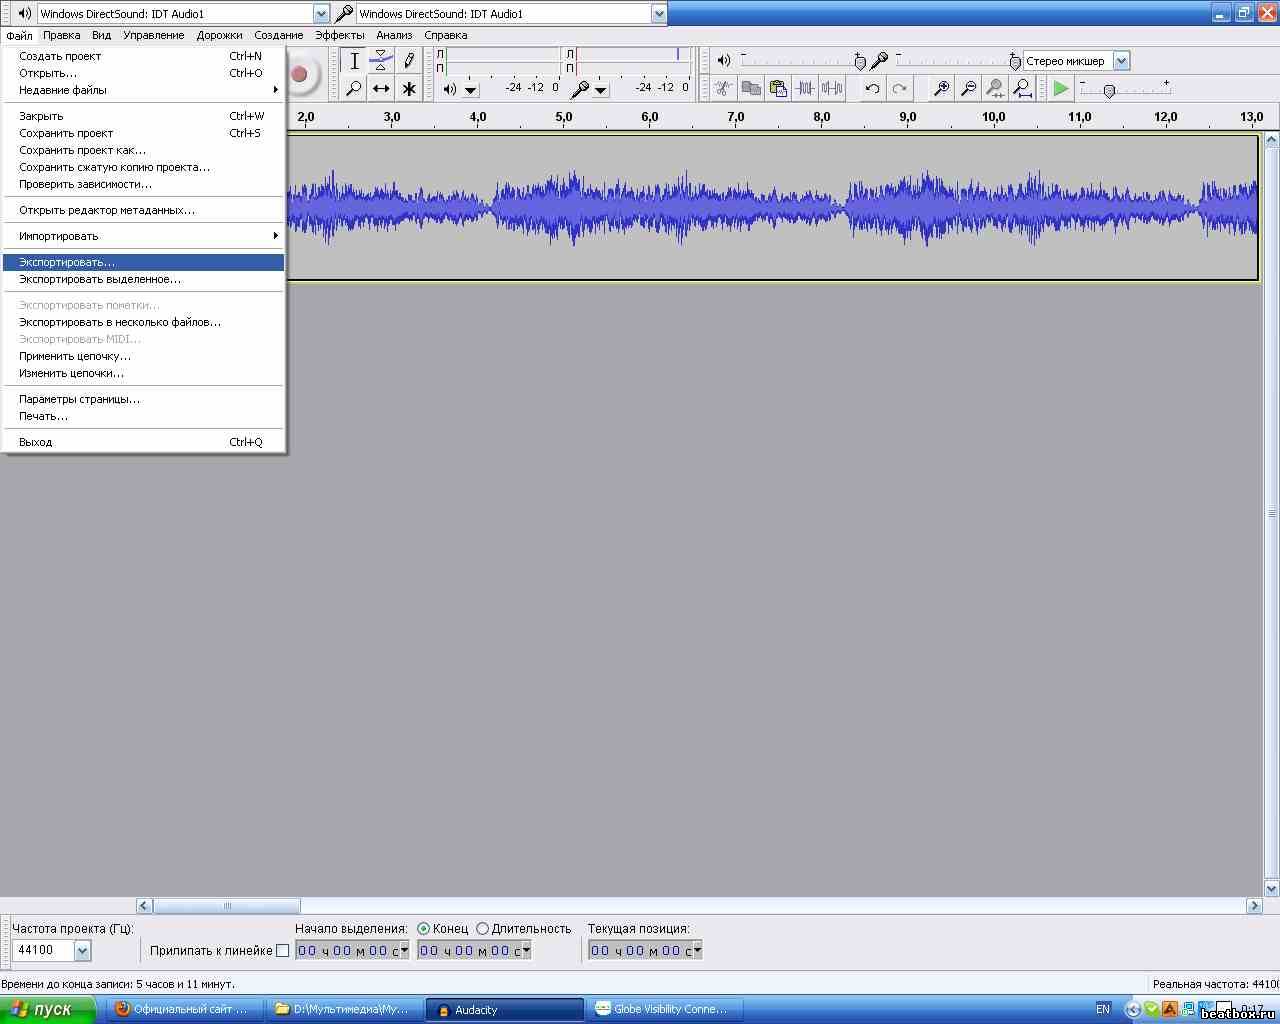
Task: Click 'Сохранить проект как...' menu entry
Action: coord(82,150)
